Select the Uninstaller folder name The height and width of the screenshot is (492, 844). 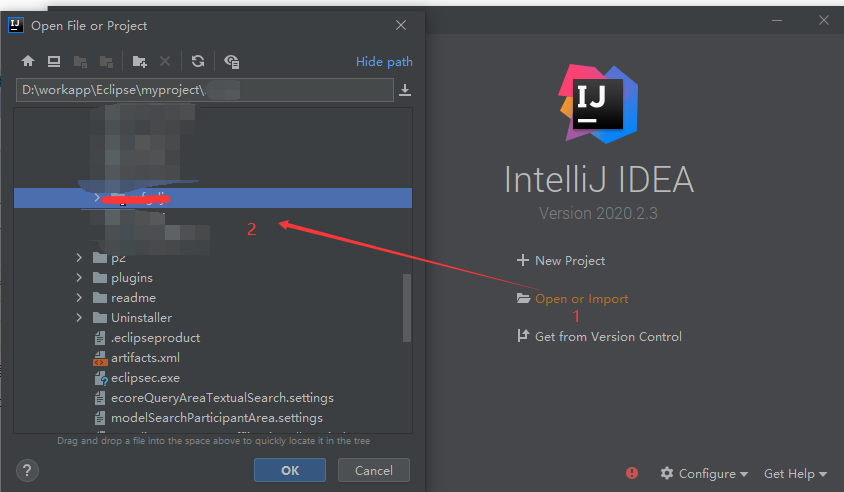click(x=142, y=318)
